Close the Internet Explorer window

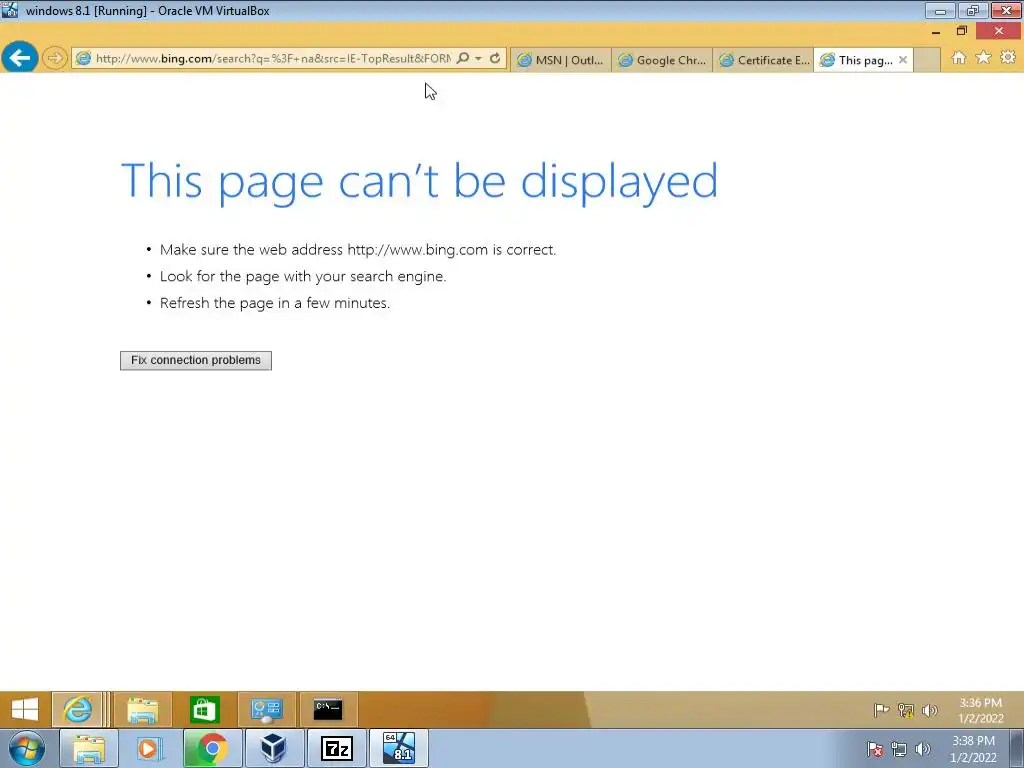[x=999, y=31]
